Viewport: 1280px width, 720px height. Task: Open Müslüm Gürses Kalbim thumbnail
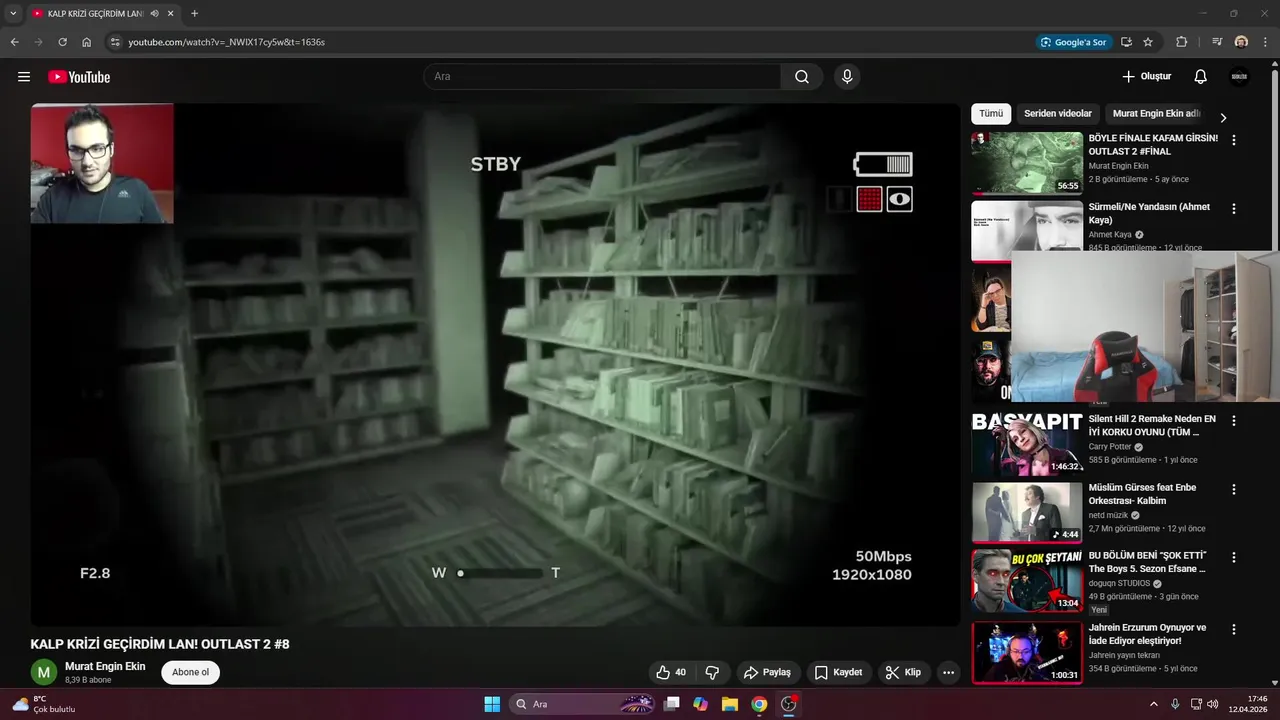[1027, 512]
